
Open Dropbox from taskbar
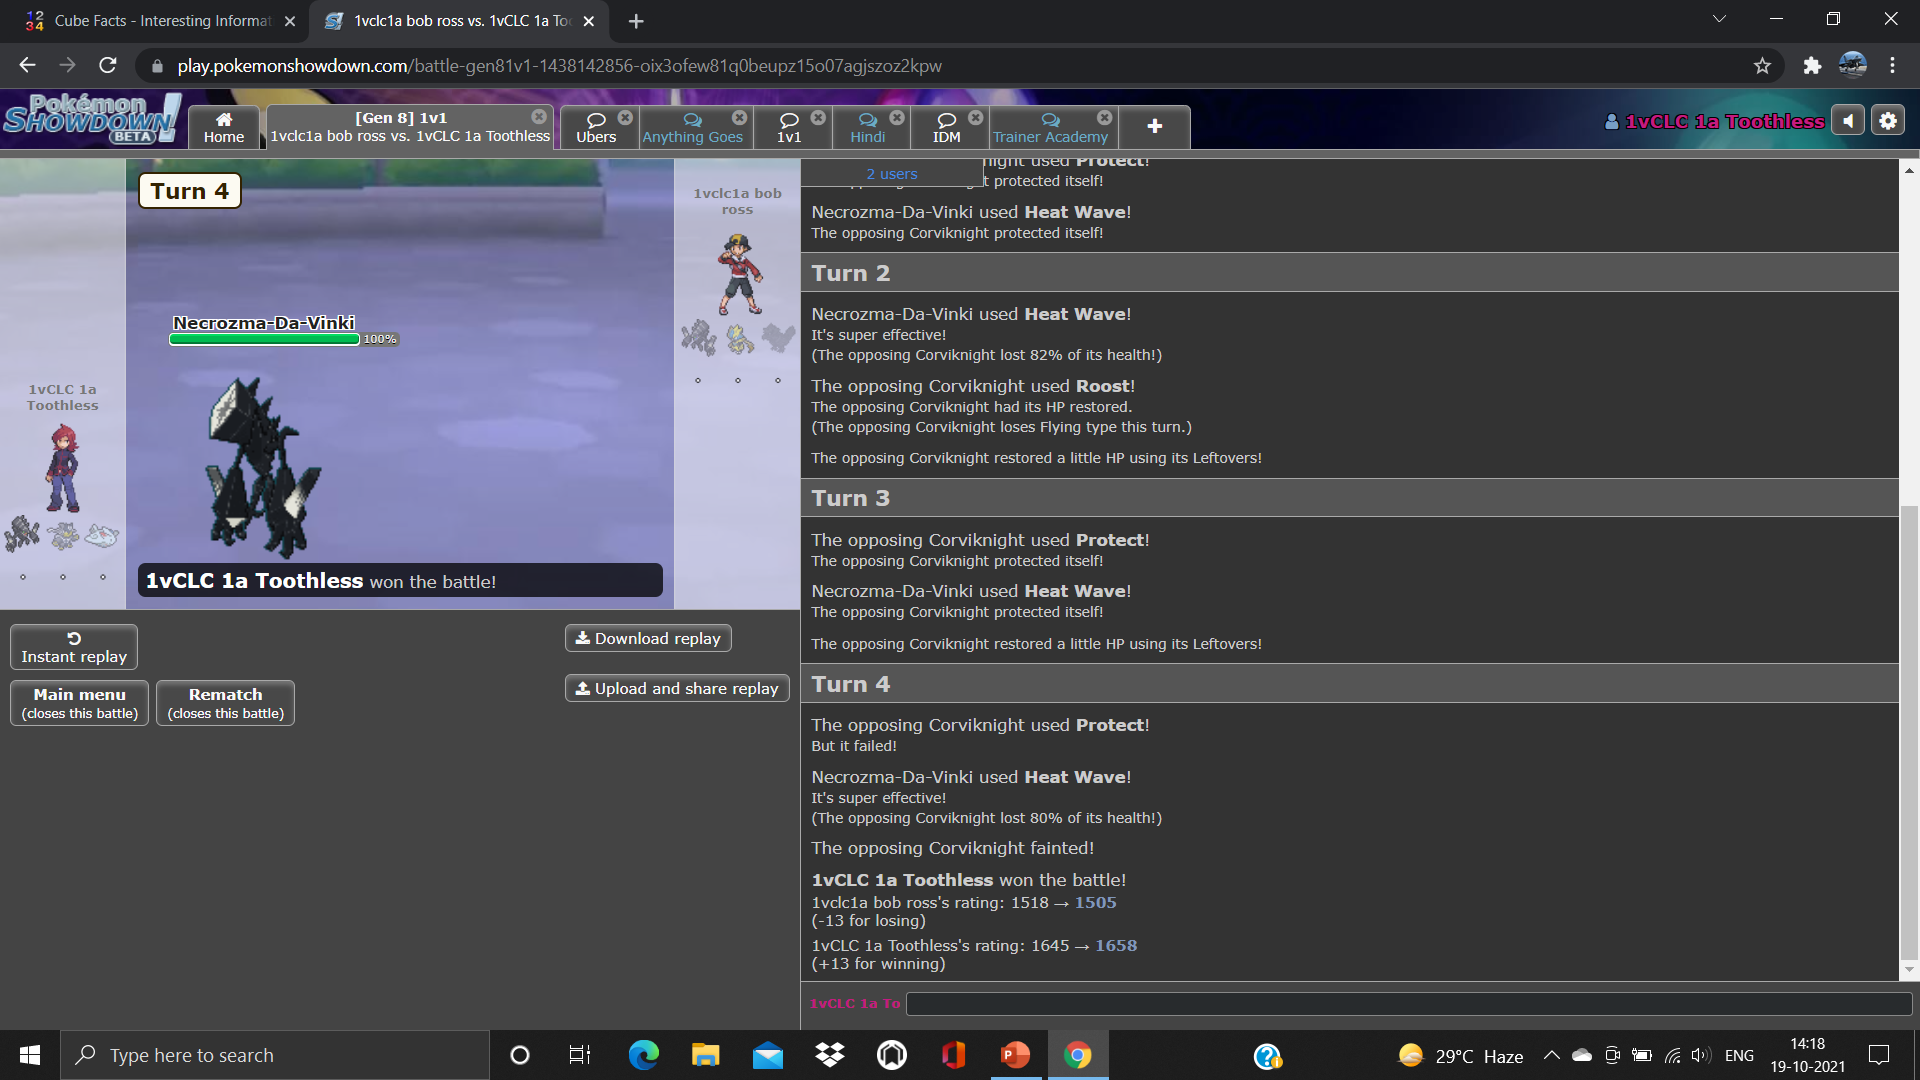830,1055
